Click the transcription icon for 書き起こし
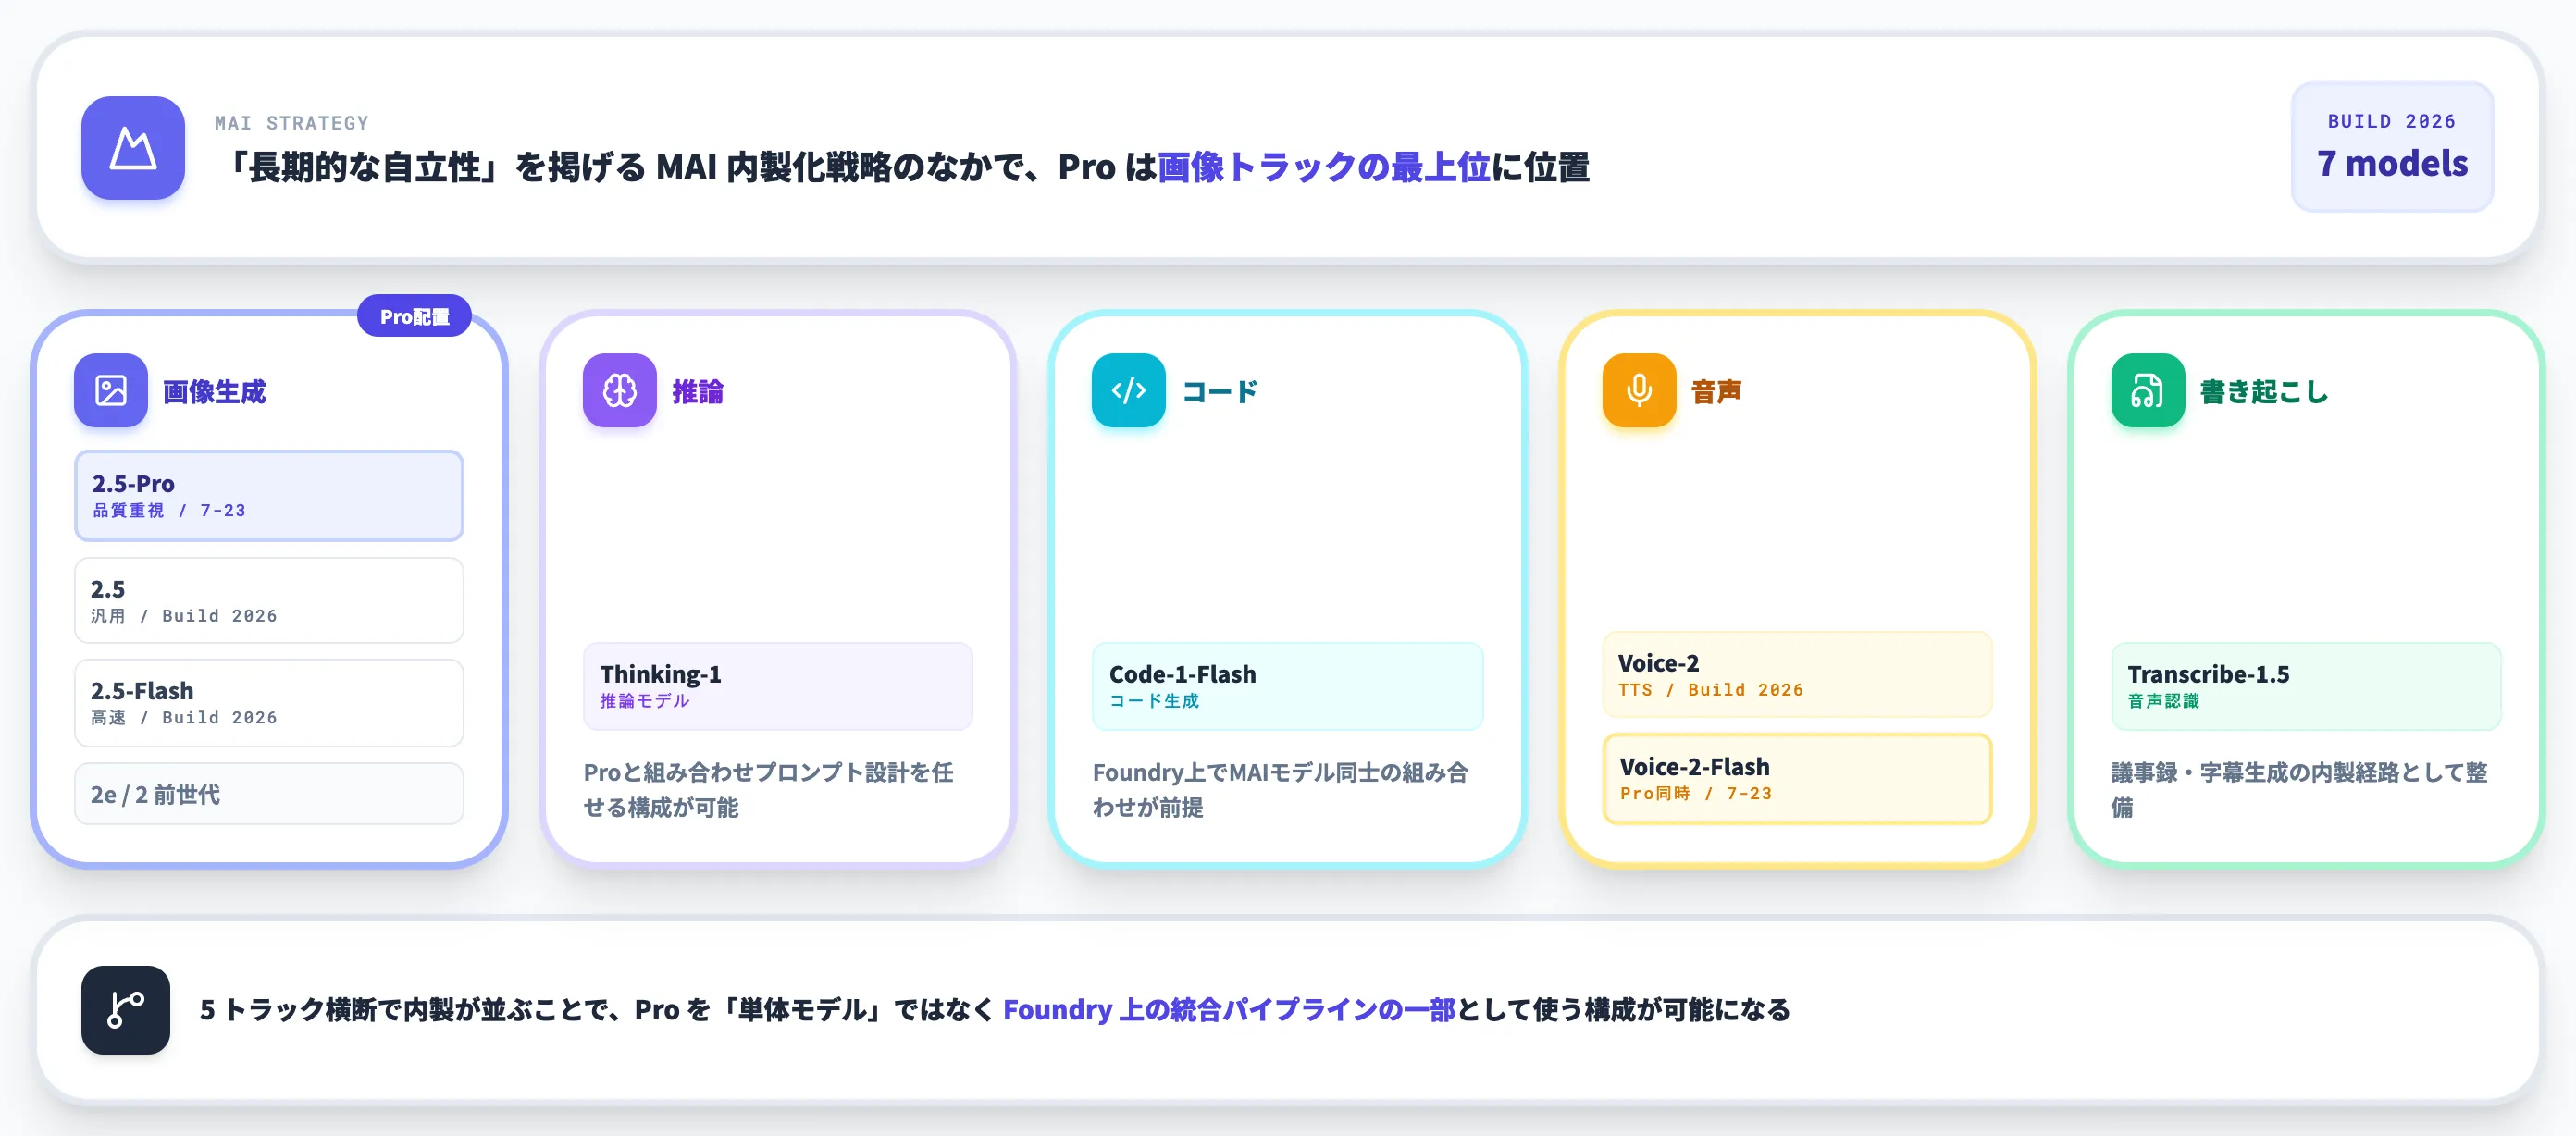The image size is (2576, 1136). click(2148, 390)
